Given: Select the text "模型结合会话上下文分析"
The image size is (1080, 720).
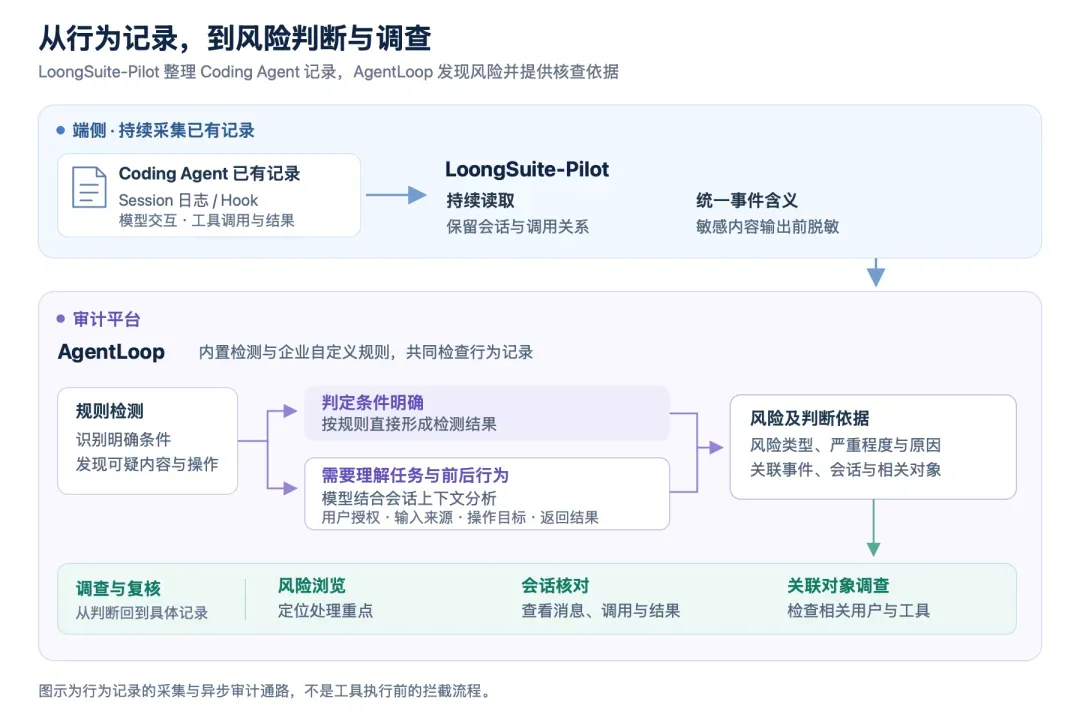Looking at the screenshot, I should (409, 498).
